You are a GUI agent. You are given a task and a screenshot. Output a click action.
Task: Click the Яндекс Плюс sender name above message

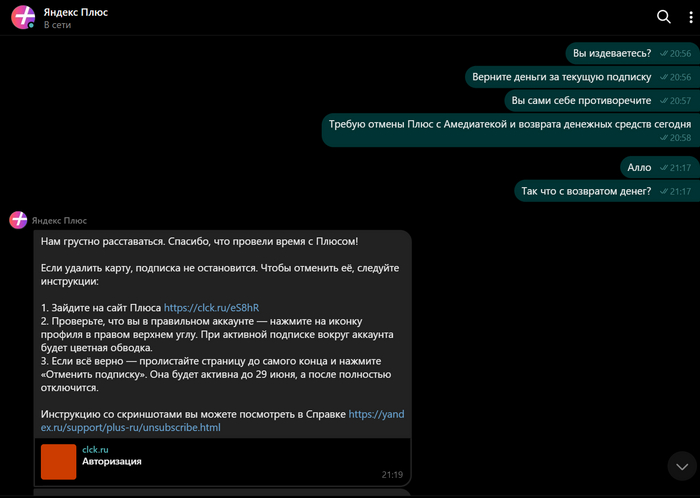(x=59, y=220)
